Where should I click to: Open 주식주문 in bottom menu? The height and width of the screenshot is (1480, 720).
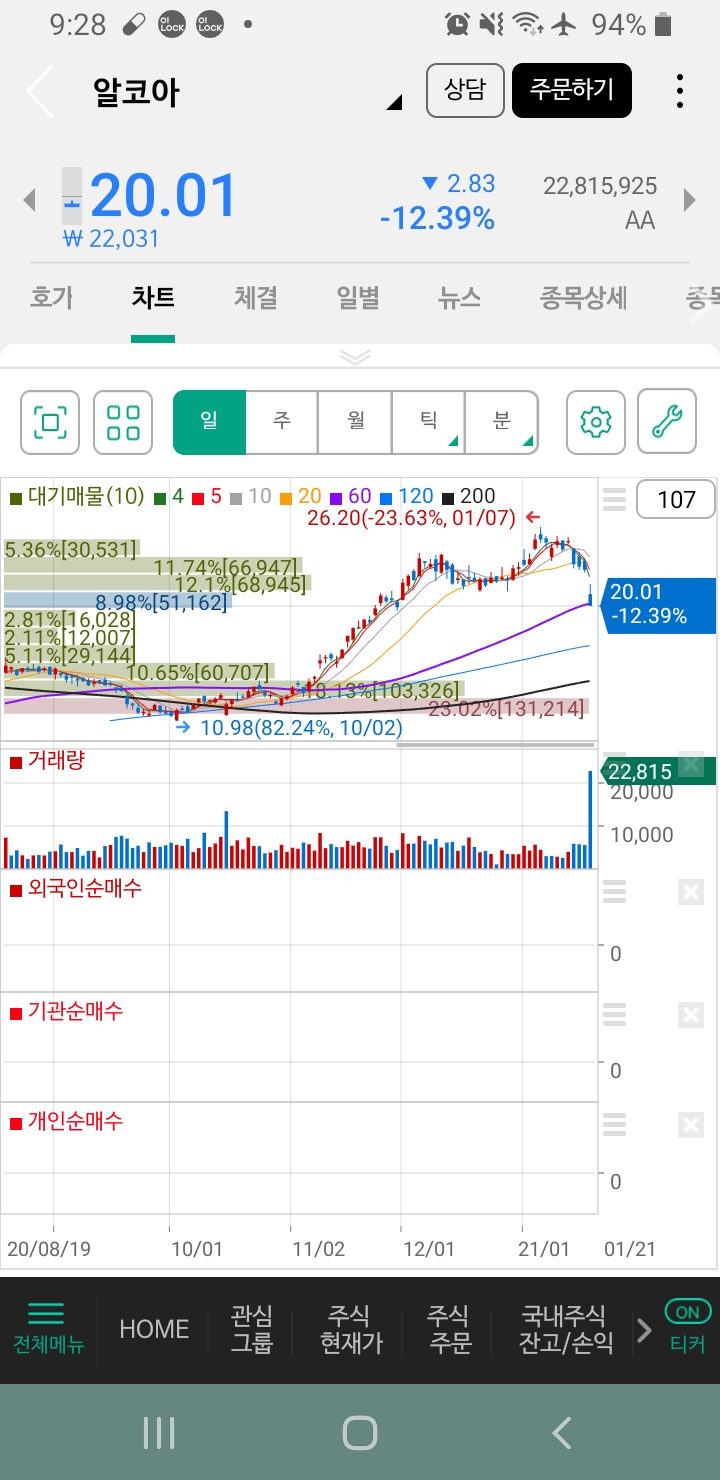point(449,1328)
